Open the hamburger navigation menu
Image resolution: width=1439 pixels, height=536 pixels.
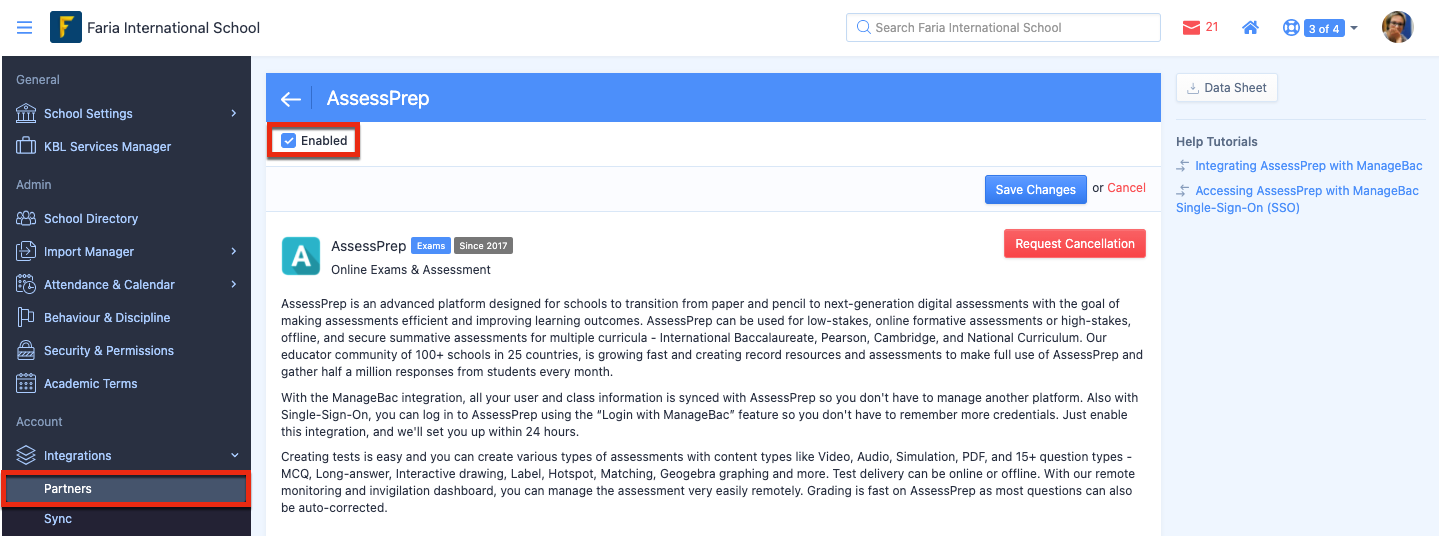coord(25,28)
